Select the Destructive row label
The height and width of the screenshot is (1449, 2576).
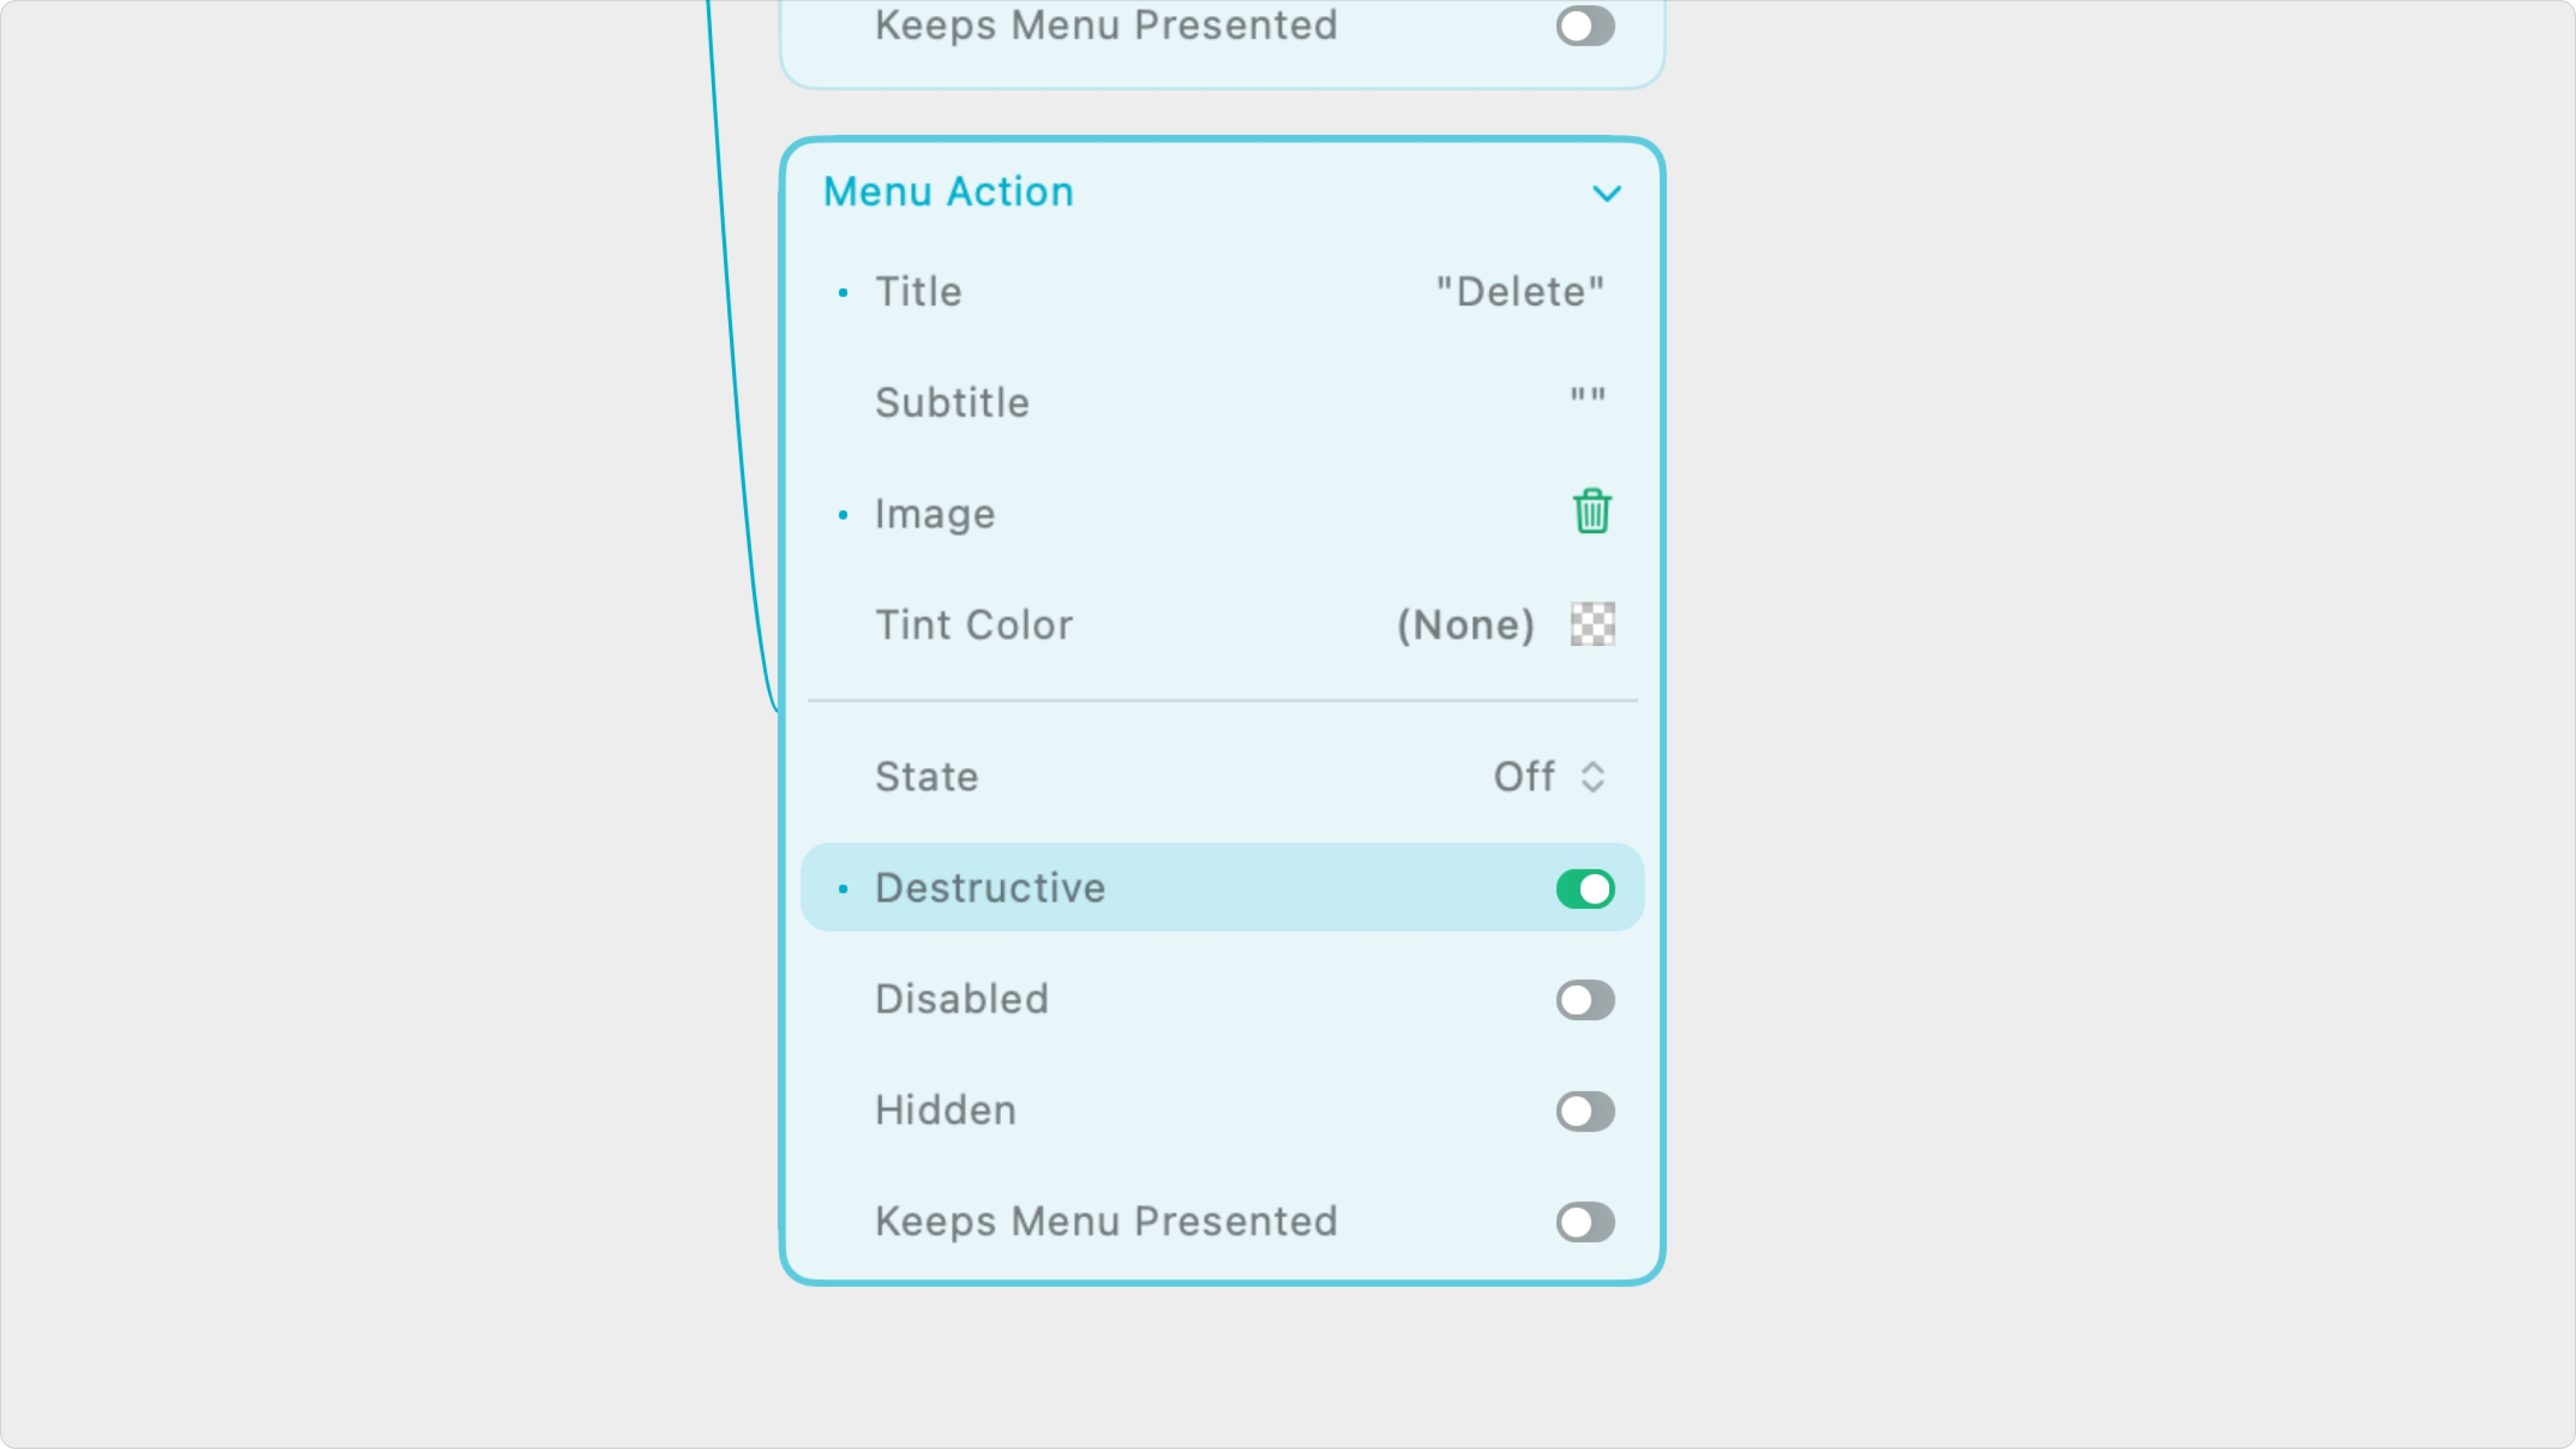pos(989,888)
